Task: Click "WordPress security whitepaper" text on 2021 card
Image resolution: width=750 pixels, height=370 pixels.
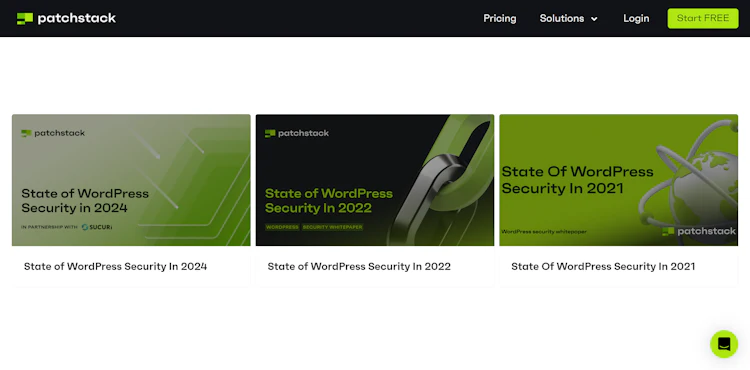Action: (x=544, y=232)
